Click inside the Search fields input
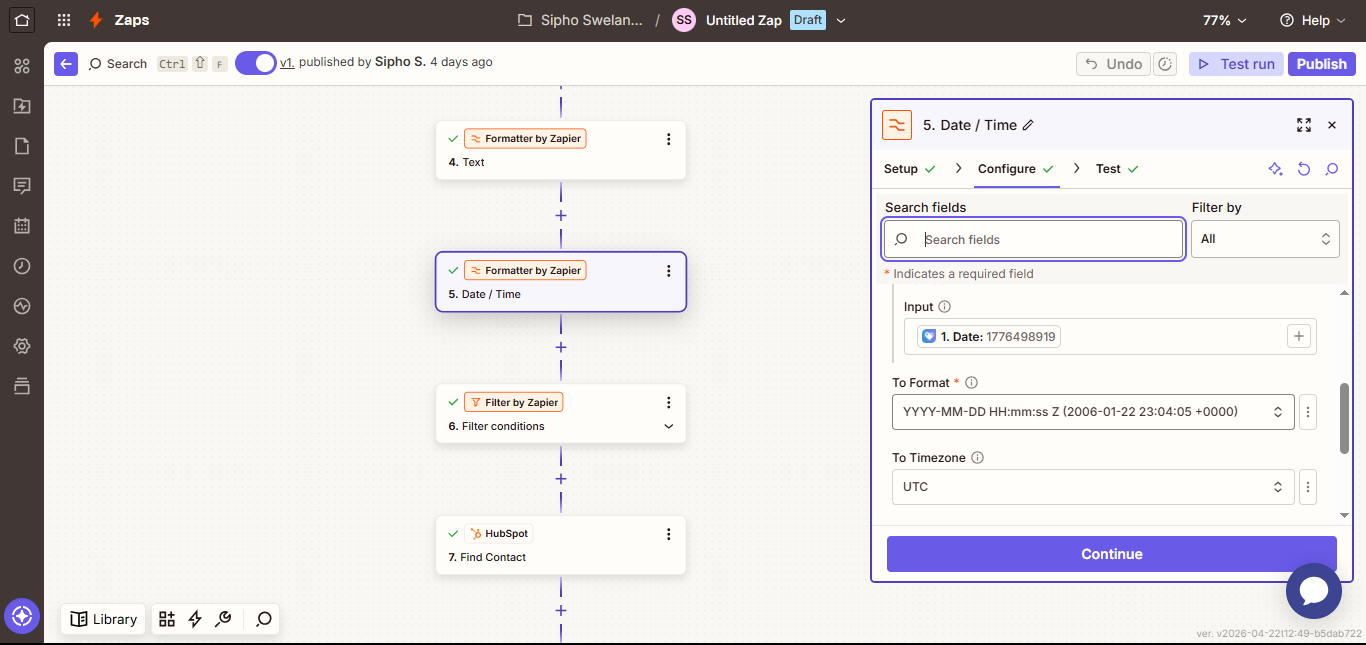 point(1034,240)
